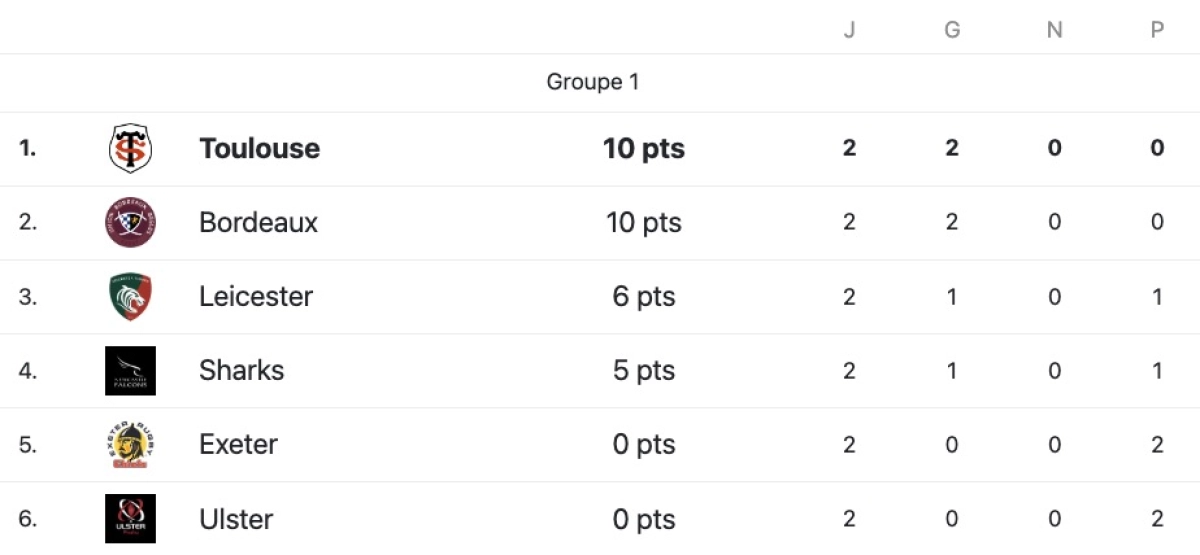Click Toulouse's 10 pts total
Screen dimensions: 1200x555
pyautogui.click(x=644, y=148)
